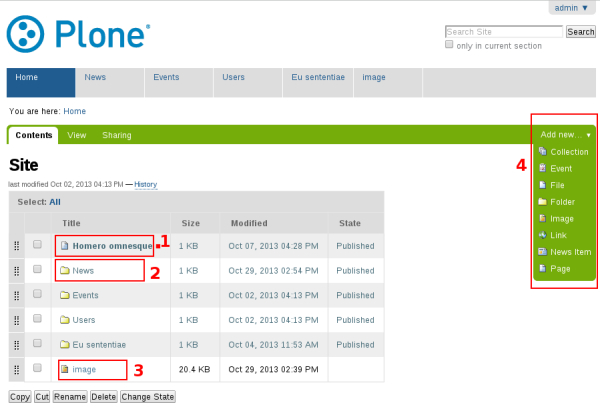Select the Homero omnesque row checkbox
This screenshot has height=411, width=600.
coord(37,244)
